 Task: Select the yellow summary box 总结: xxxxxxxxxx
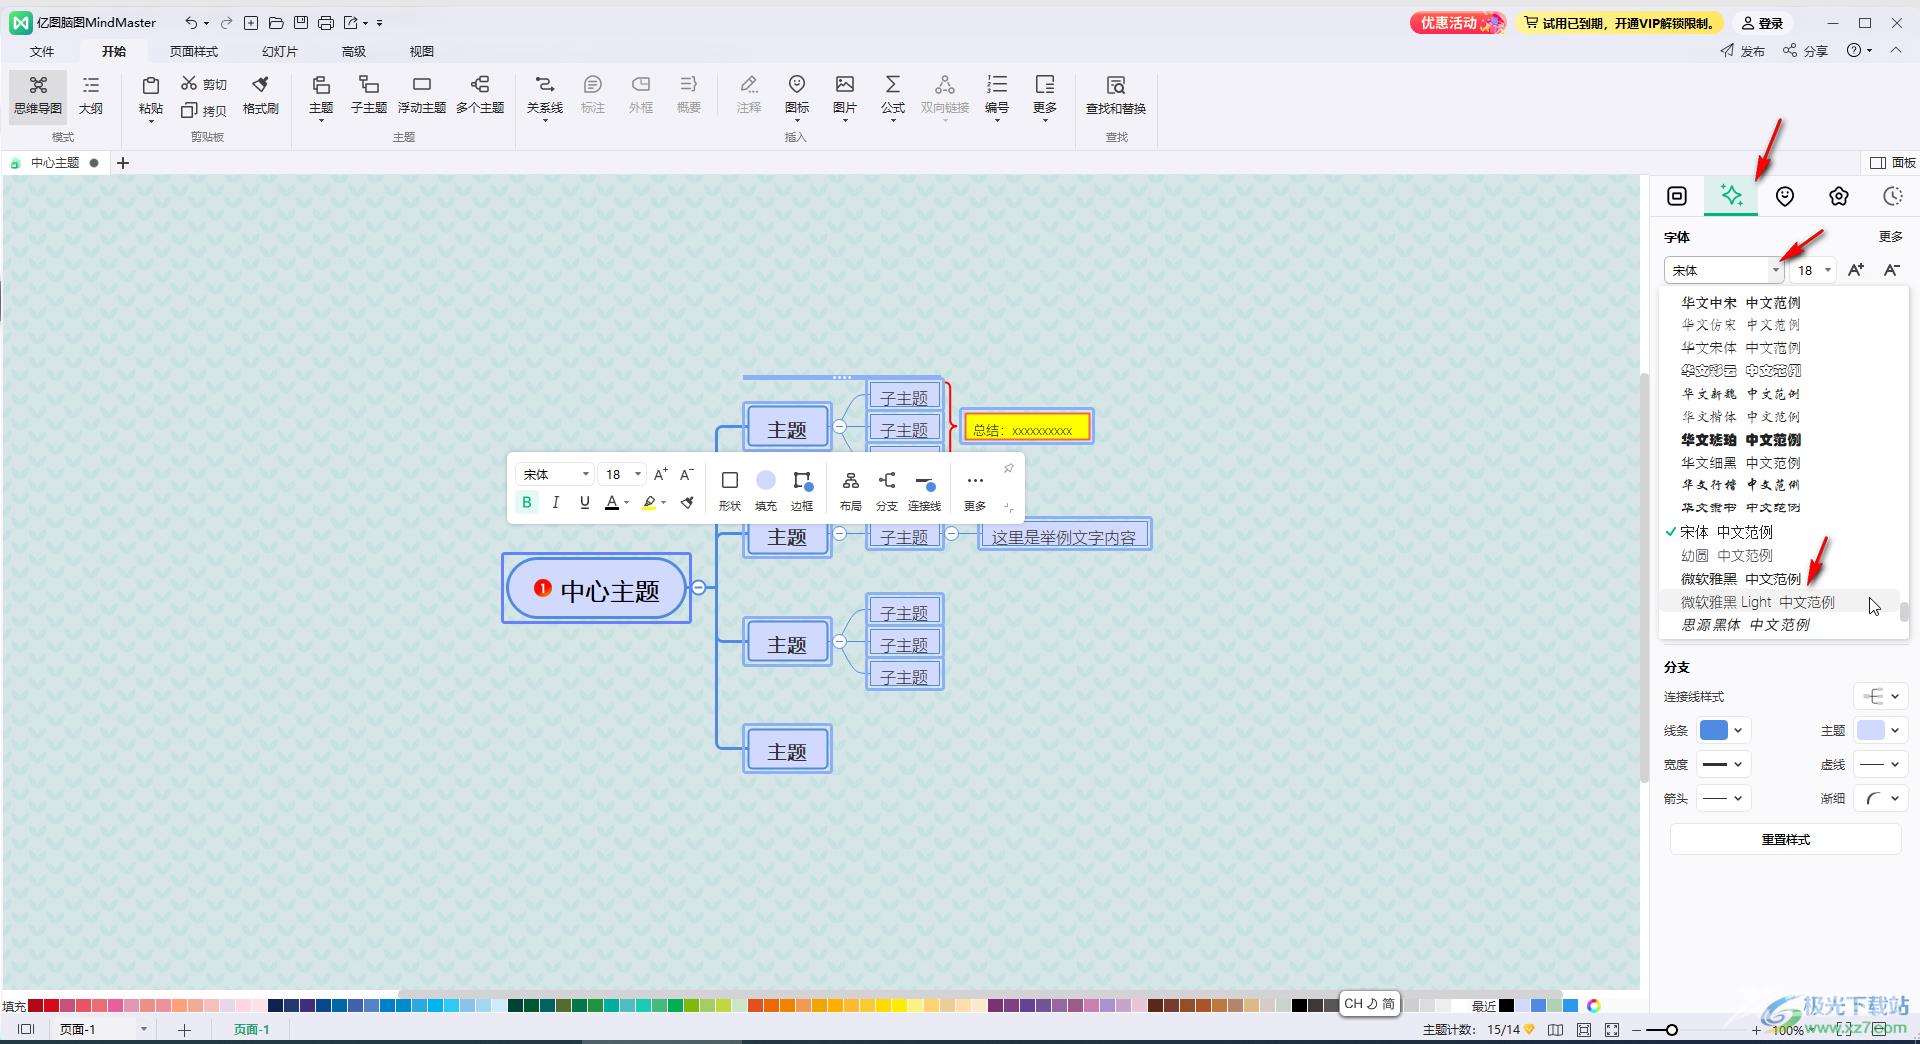(x=1027, y=427)
